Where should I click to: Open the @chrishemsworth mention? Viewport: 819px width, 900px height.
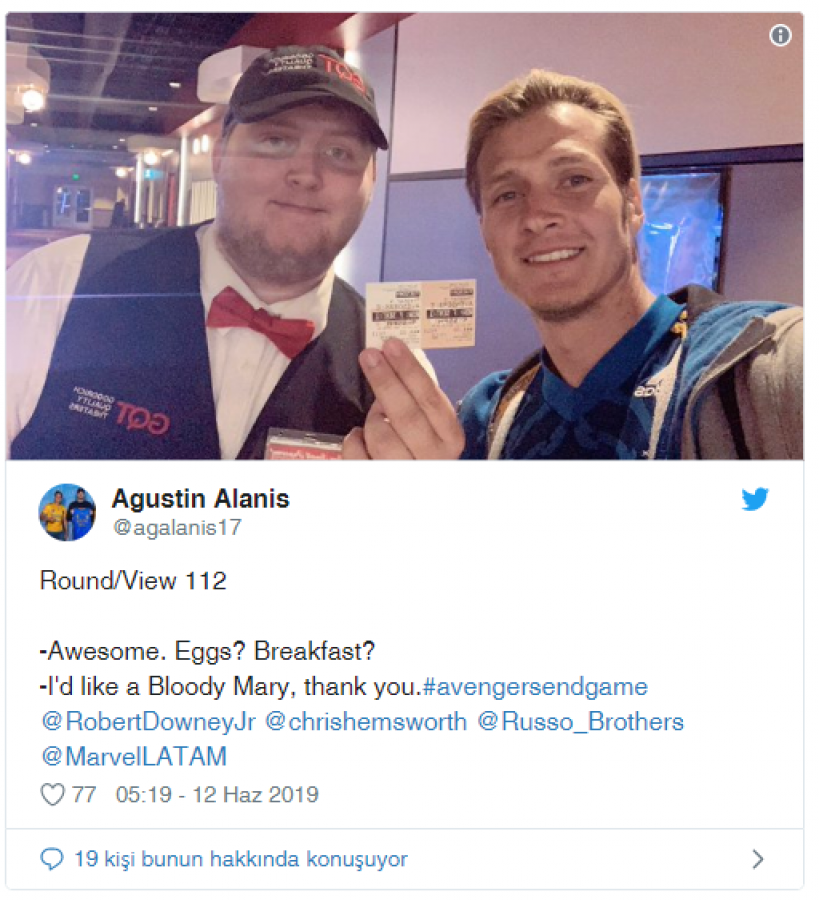pyautogui.click(x=366, y=722)
